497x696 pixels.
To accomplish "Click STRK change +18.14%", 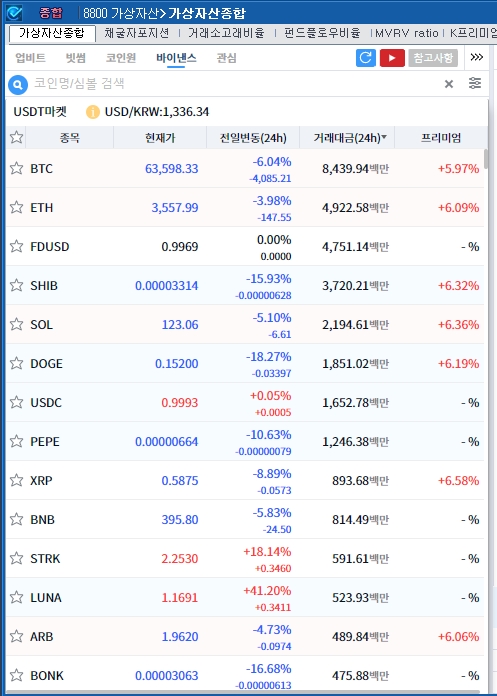I will point(267,551).
